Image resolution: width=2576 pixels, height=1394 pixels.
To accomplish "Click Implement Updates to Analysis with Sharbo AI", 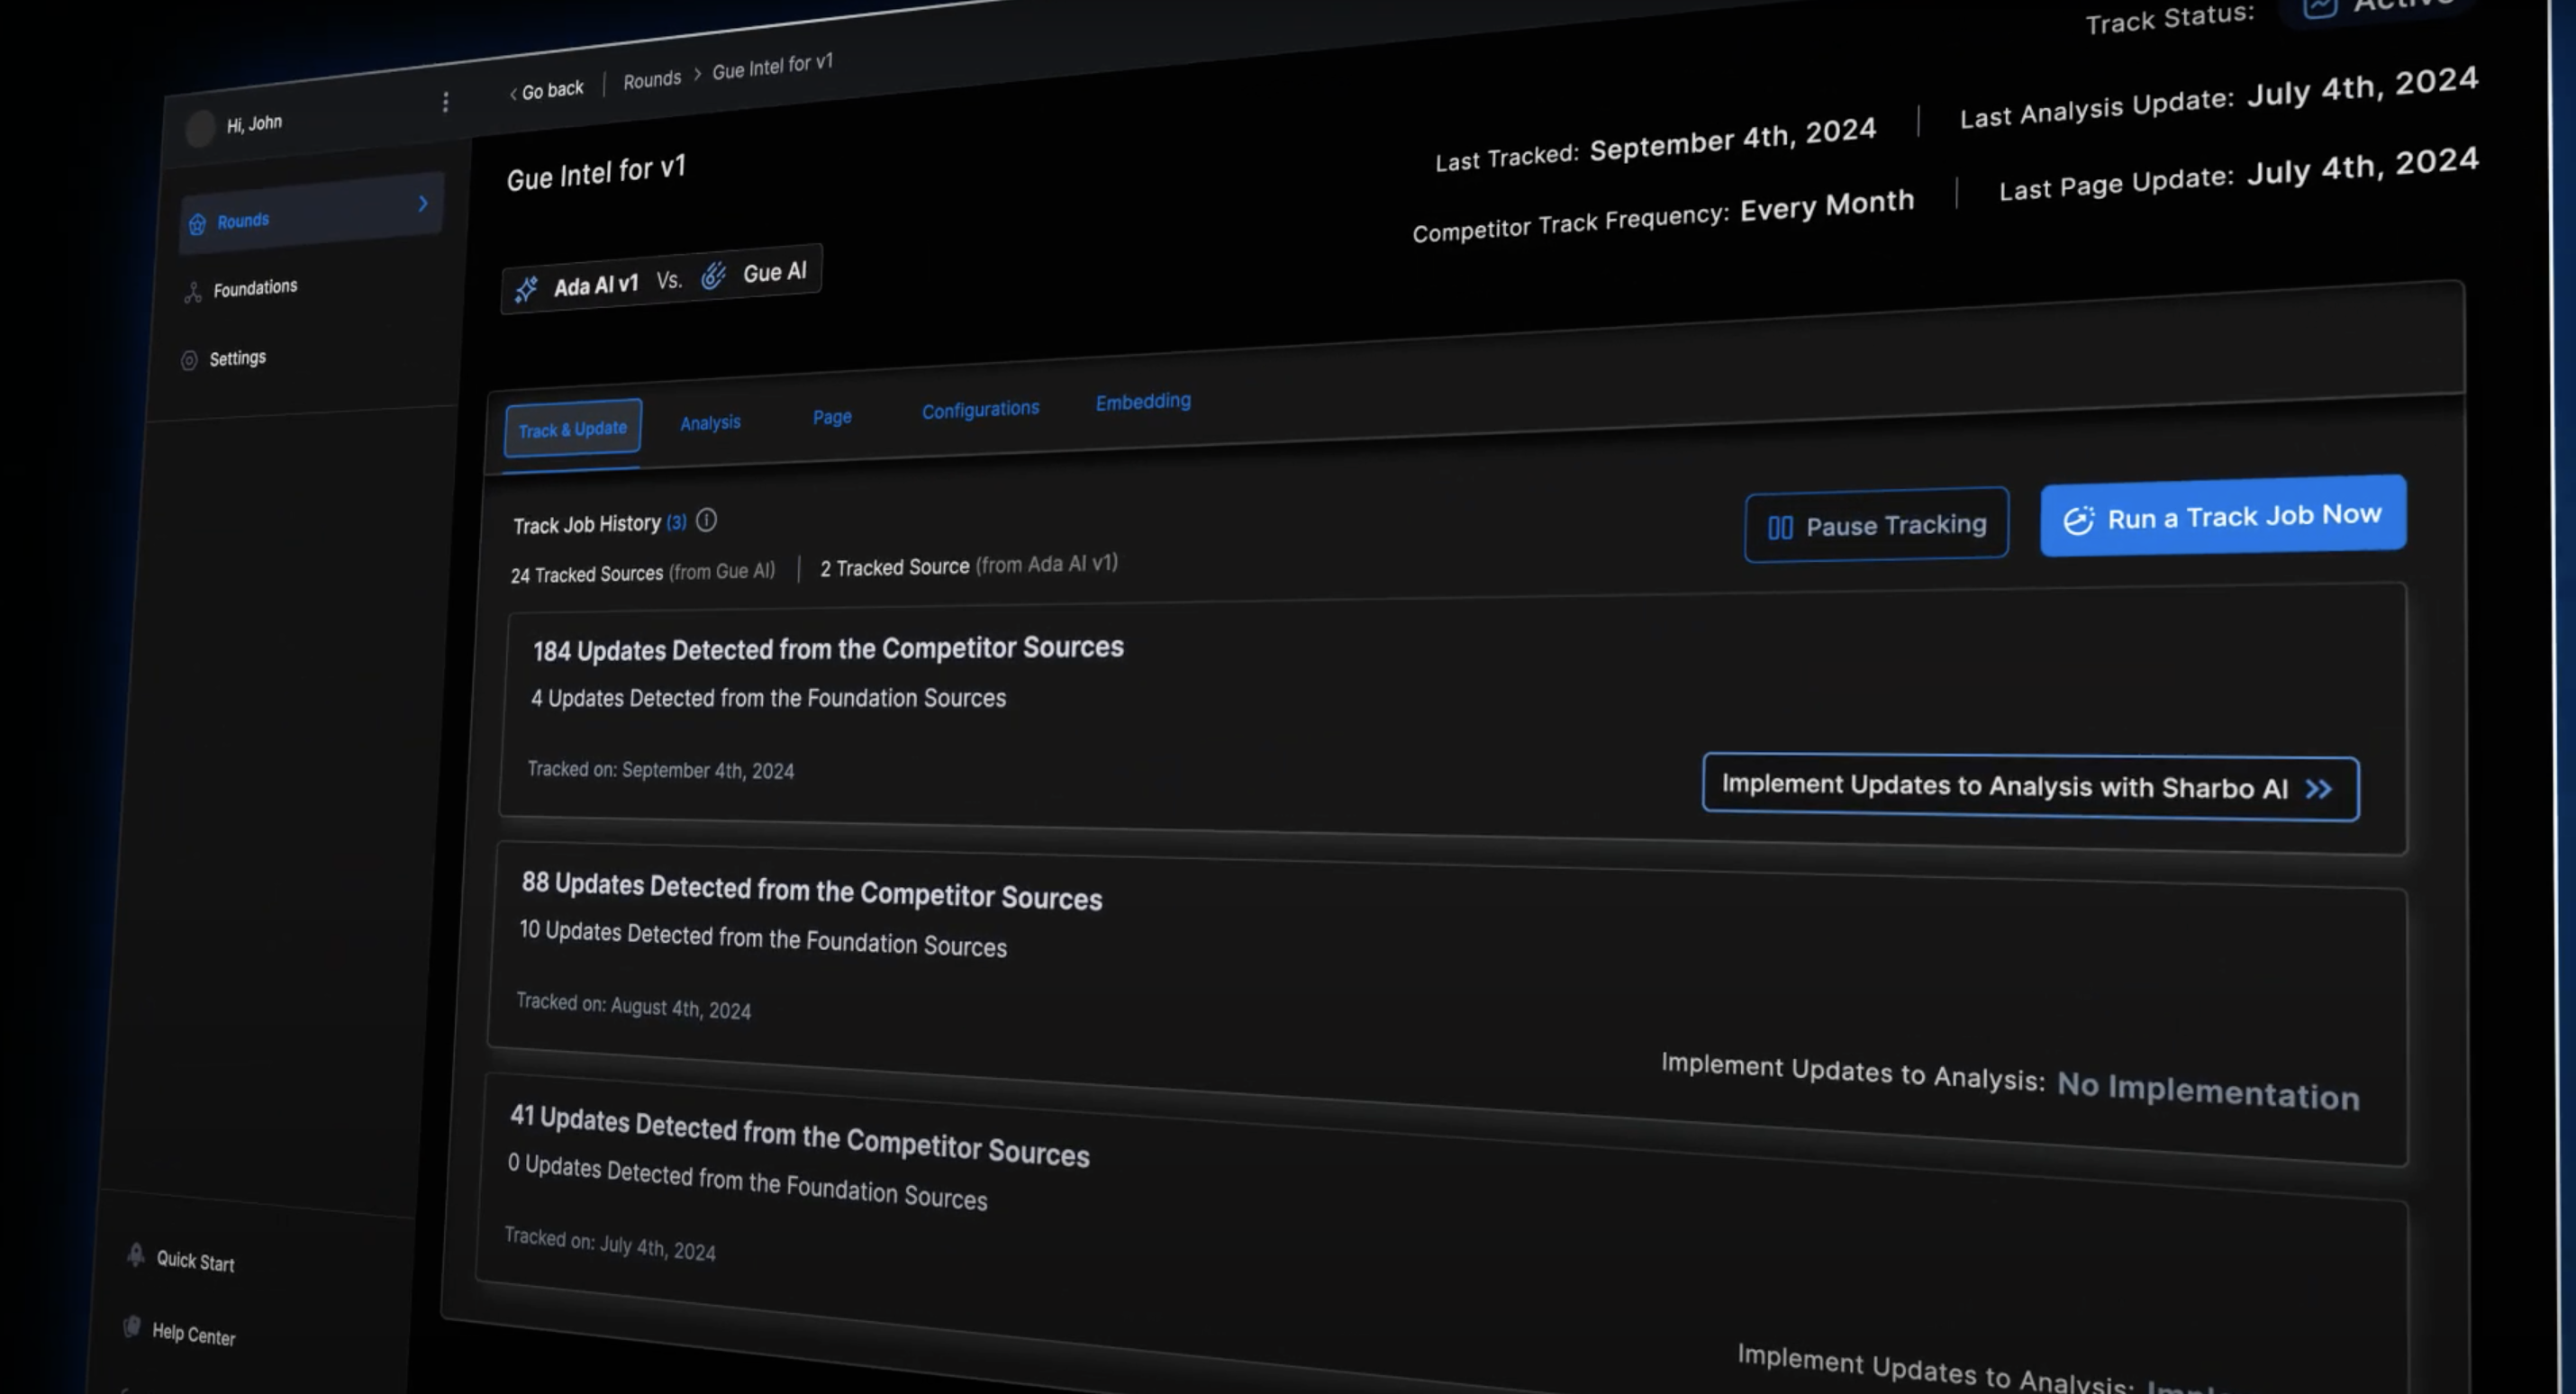I will (2029, 788).
